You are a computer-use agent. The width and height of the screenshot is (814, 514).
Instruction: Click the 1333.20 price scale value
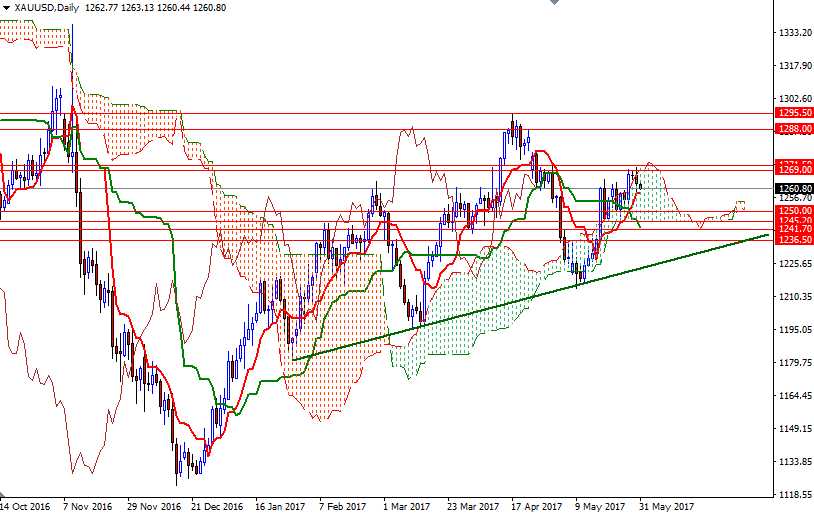[793, 33]
